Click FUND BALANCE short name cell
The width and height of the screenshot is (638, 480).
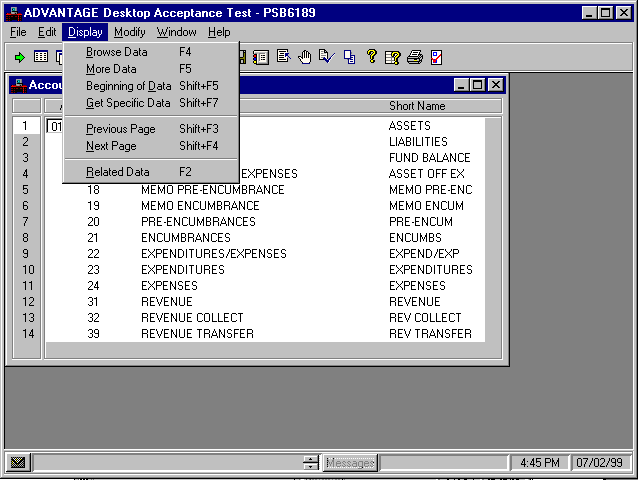[430, 158]
